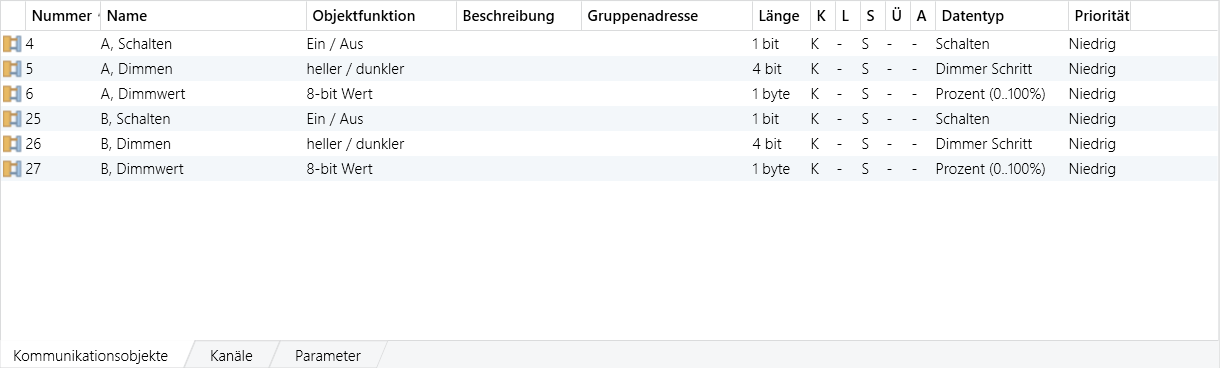Select the Kommunikationsobjekte tab
This screenshot has height=368, width=1220.
(x=91, y=355)
